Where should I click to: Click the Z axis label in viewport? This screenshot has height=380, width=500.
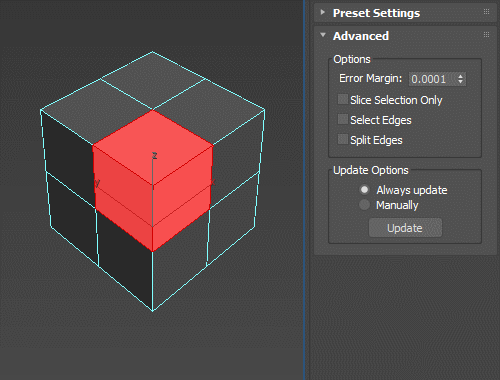[154, 155]
